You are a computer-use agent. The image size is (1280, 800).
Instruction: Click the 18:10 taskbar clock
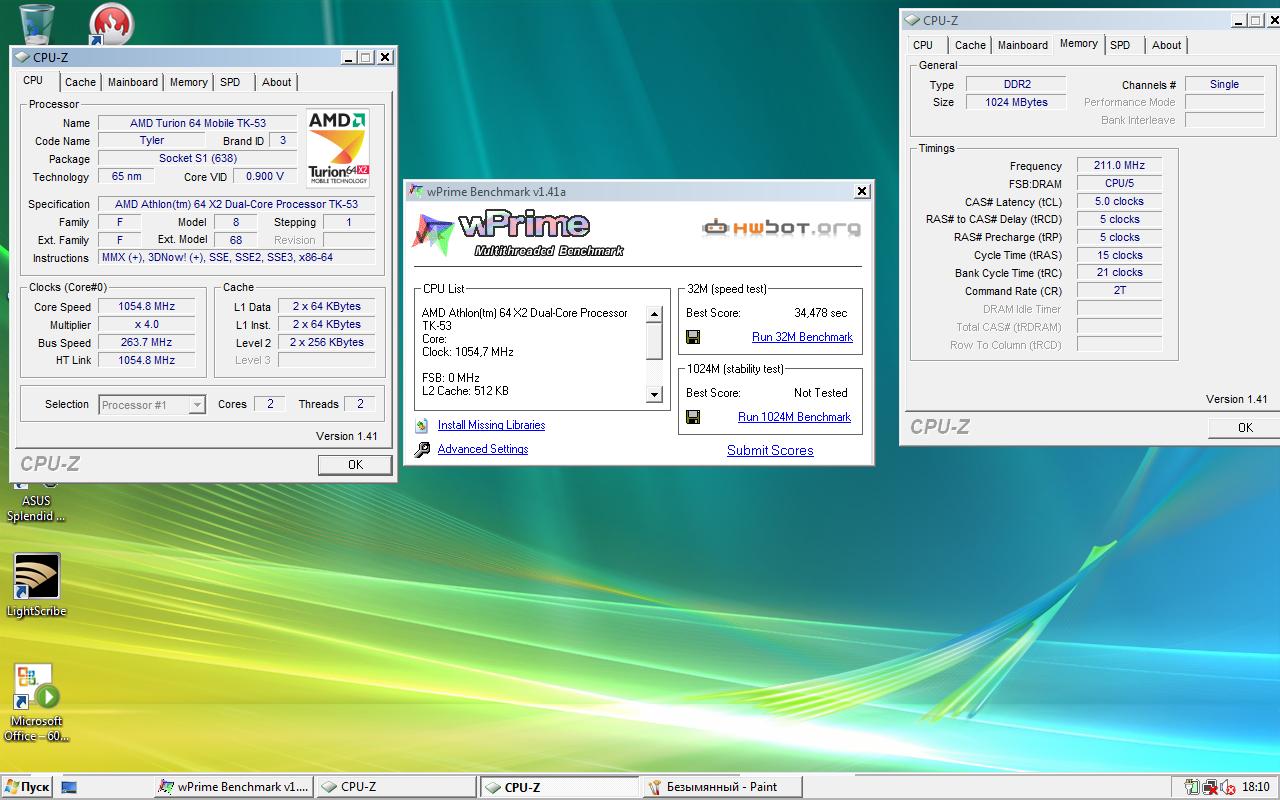pyautogui.click(x=1256, y=787)
